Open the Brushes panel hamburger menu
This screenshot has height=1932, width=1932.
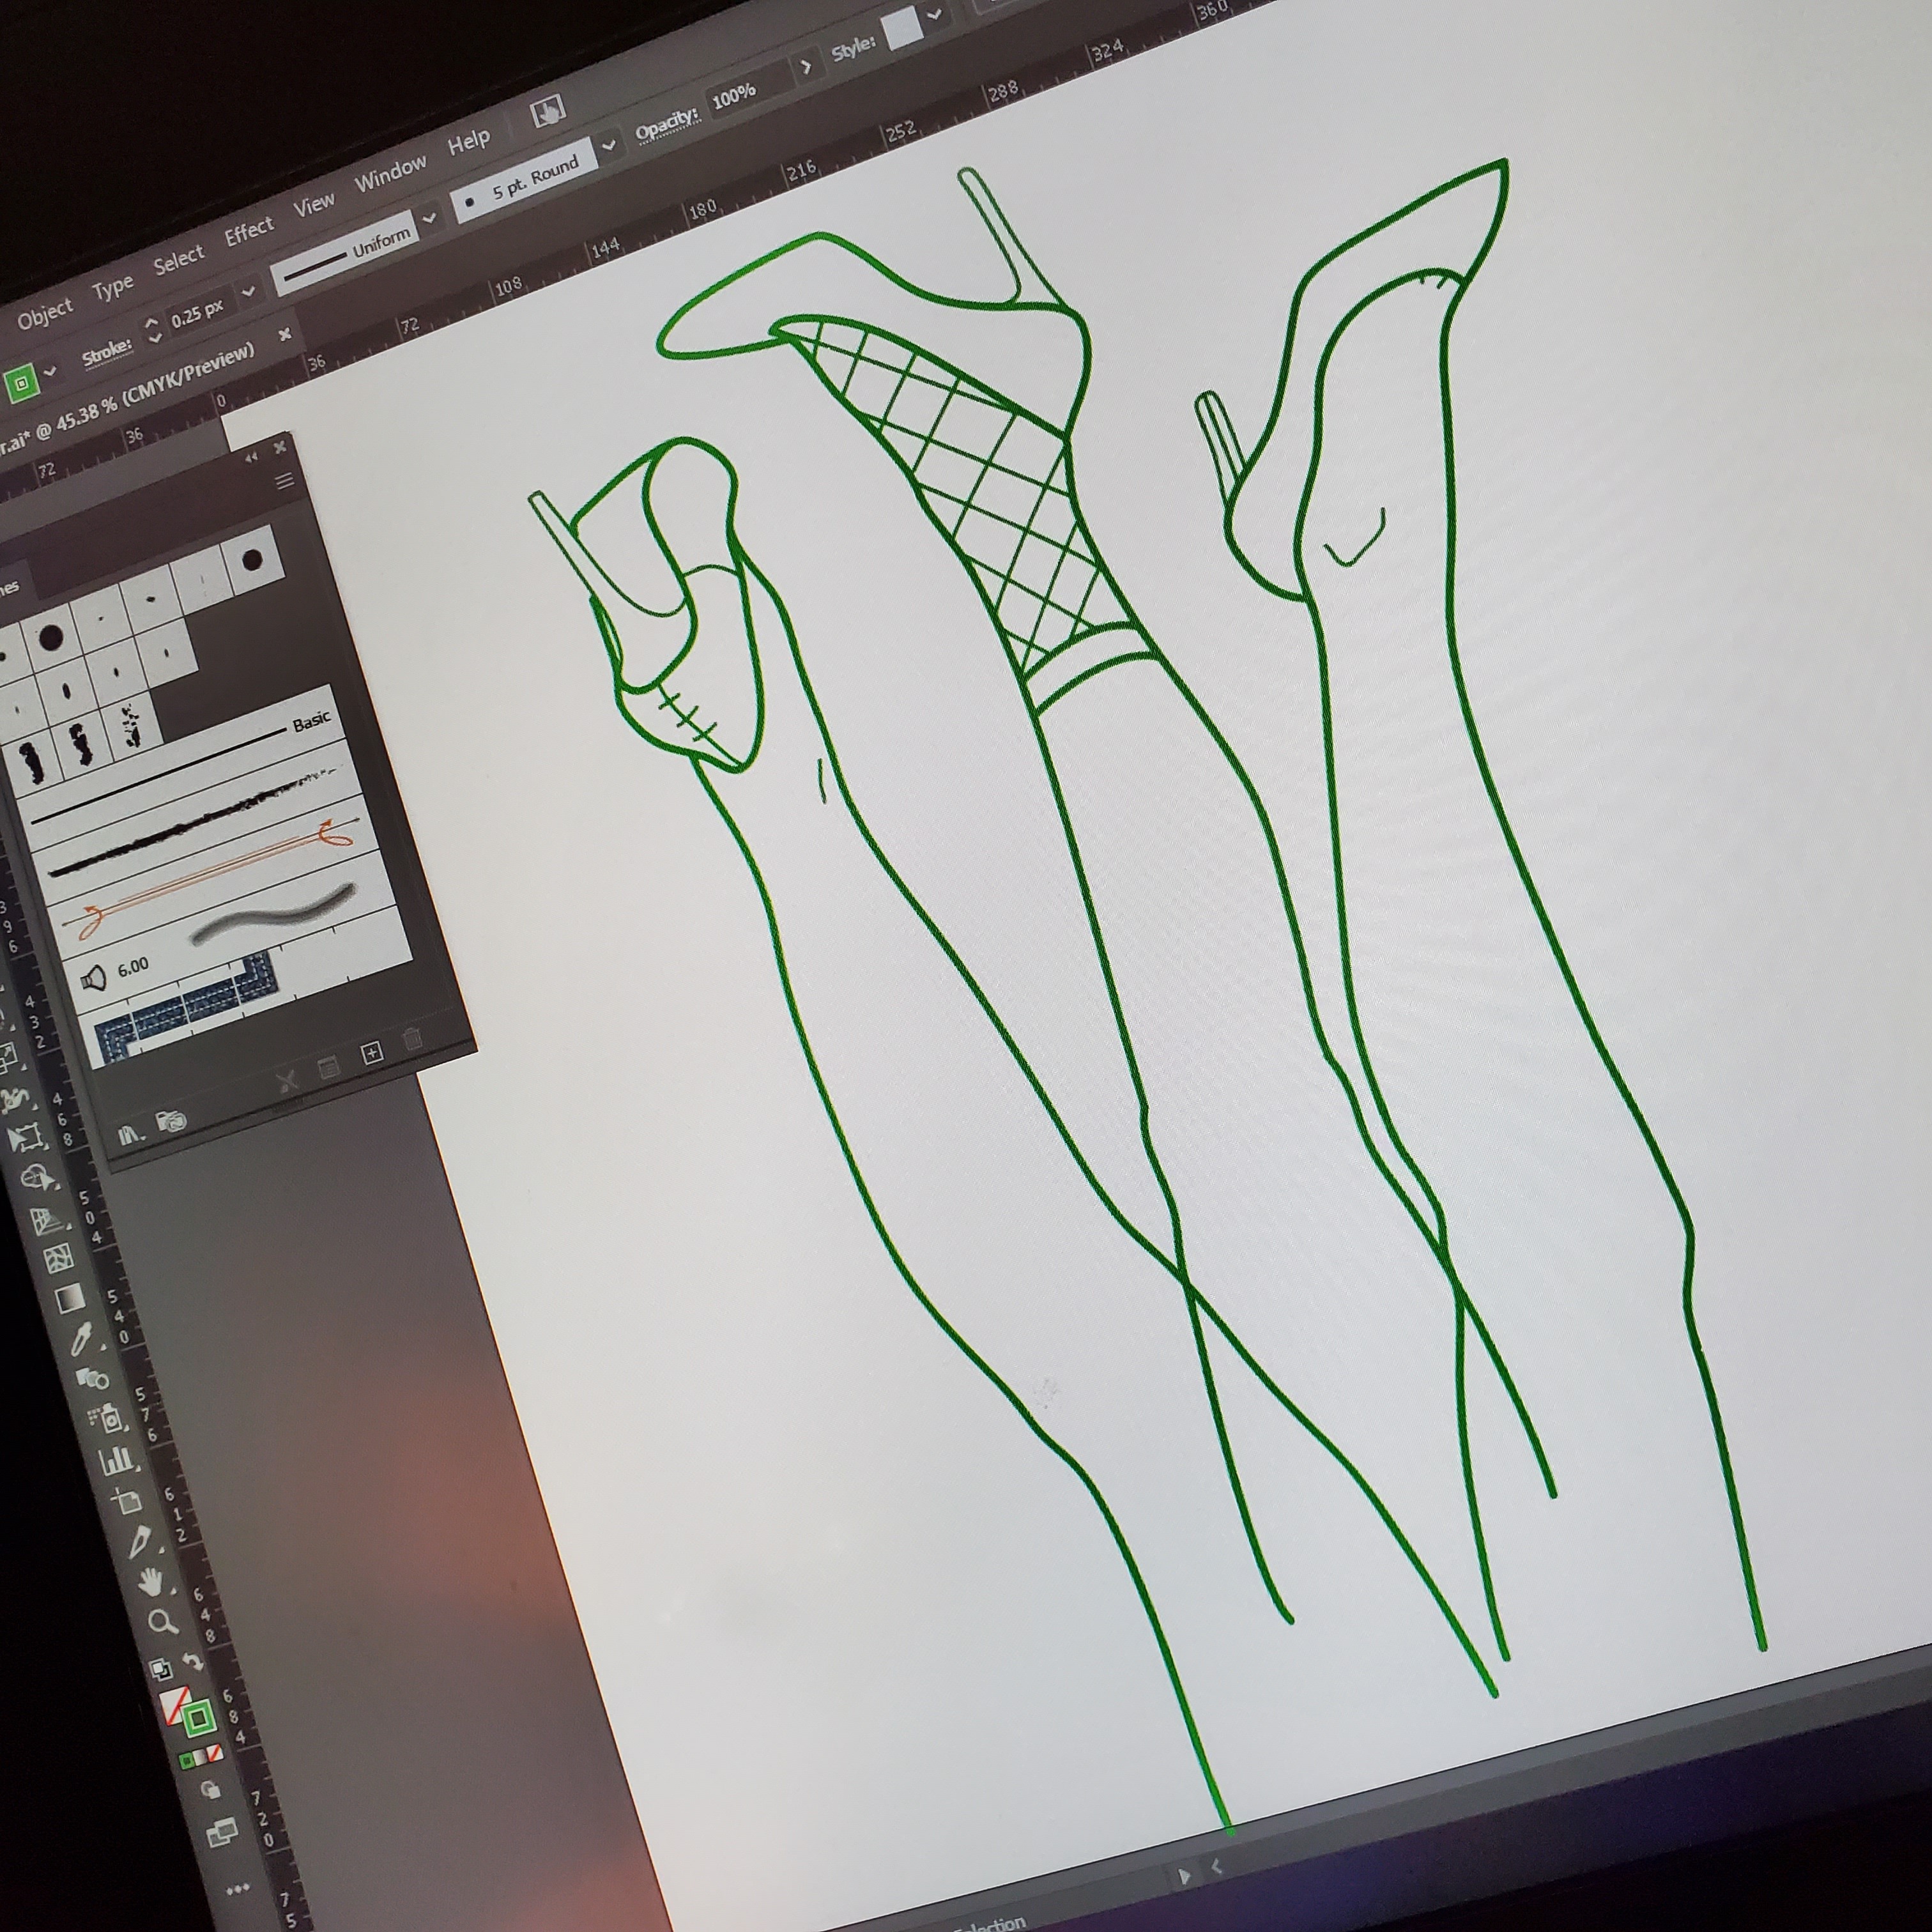(285, 481)
